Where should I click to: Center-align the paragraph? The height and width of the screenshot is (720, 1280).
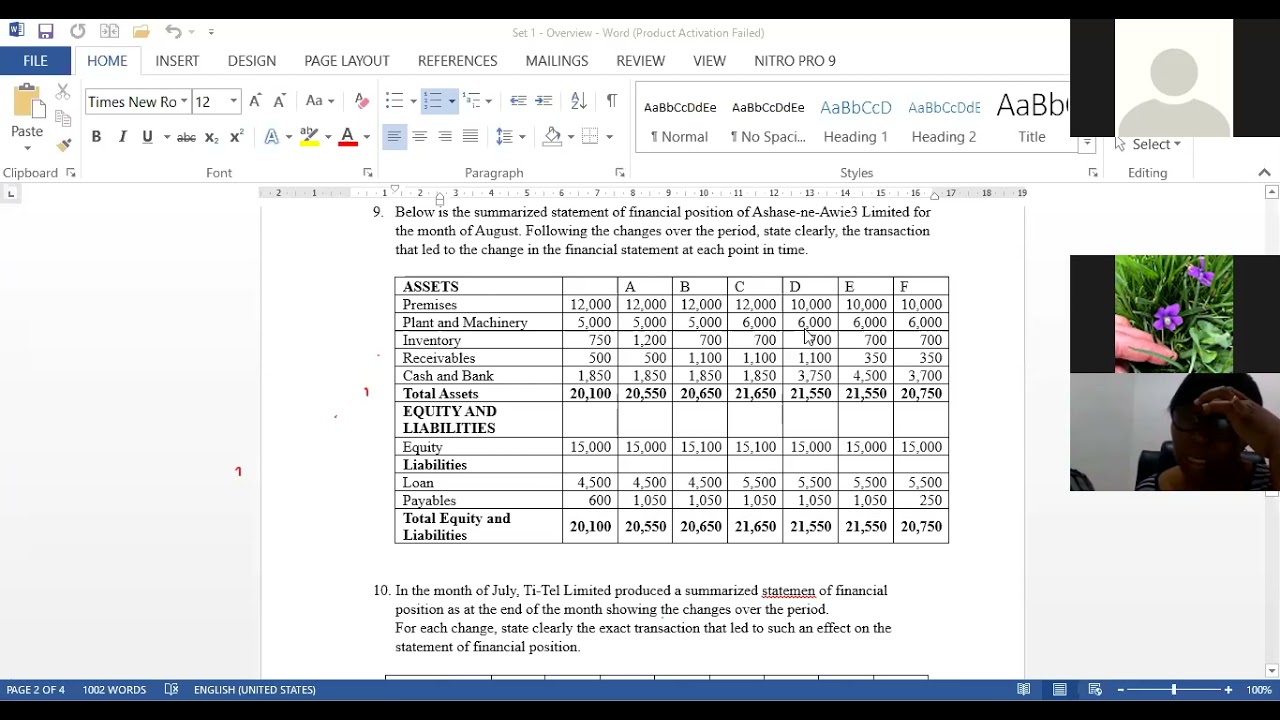420,137
